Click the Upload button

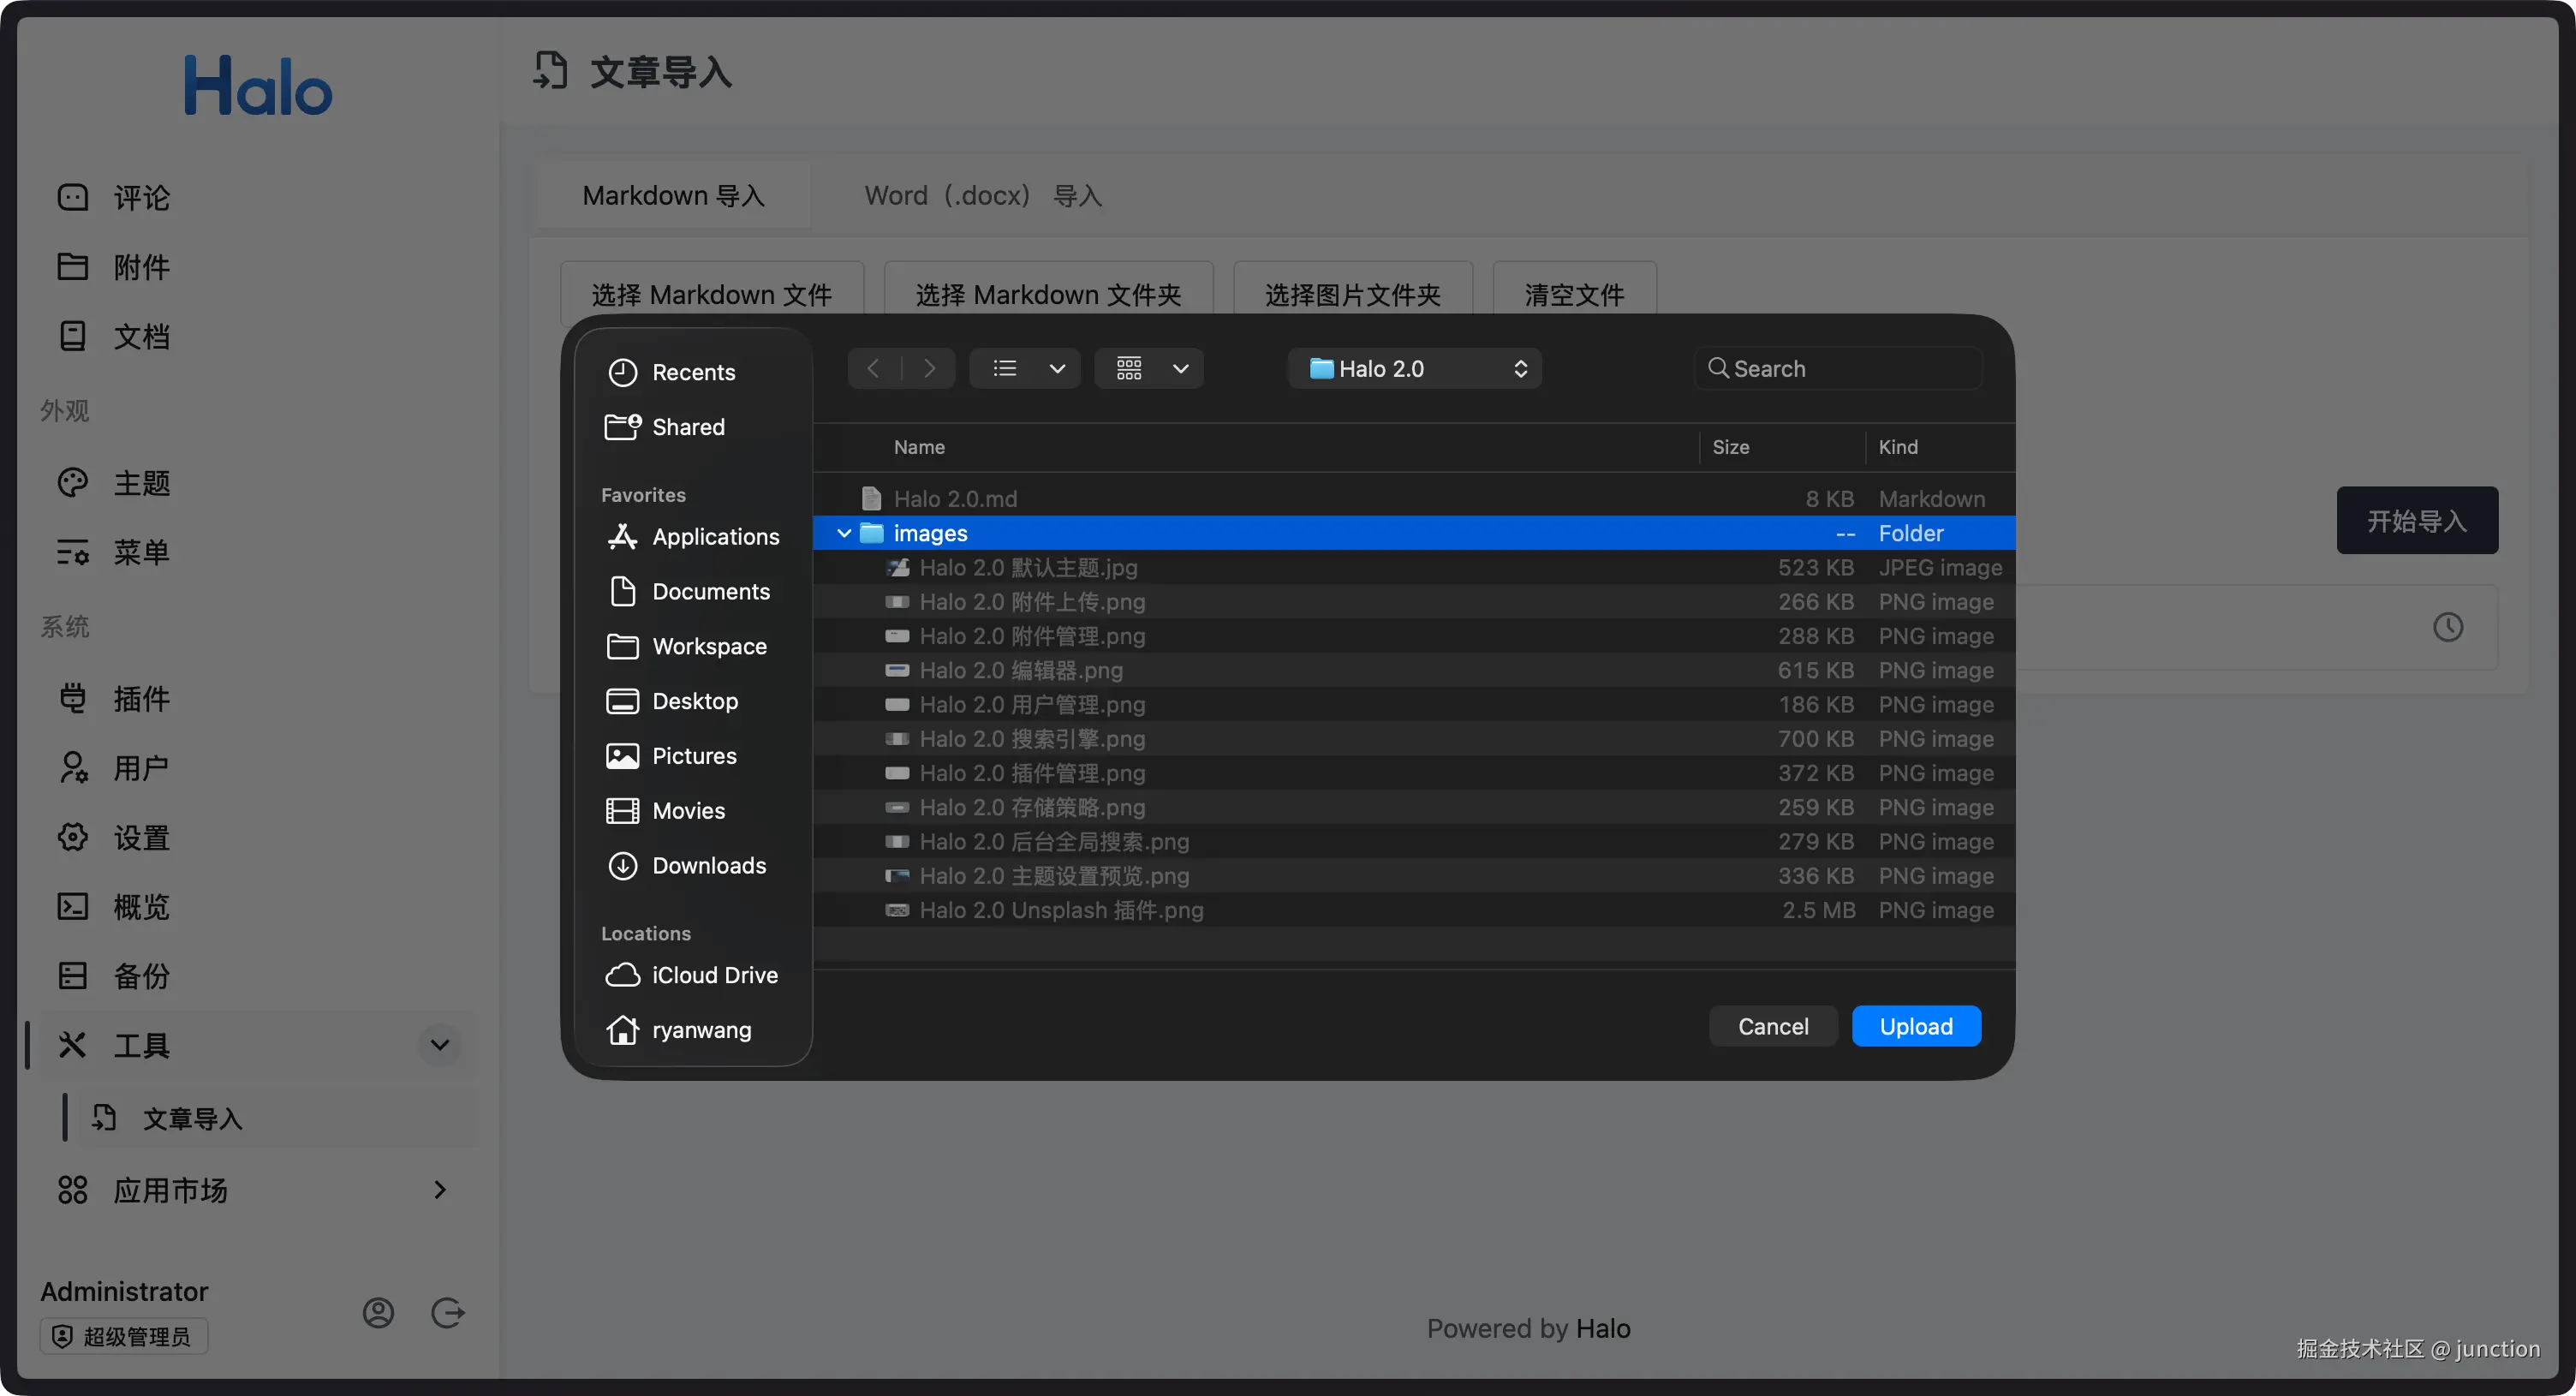tap(1915, 1026)
